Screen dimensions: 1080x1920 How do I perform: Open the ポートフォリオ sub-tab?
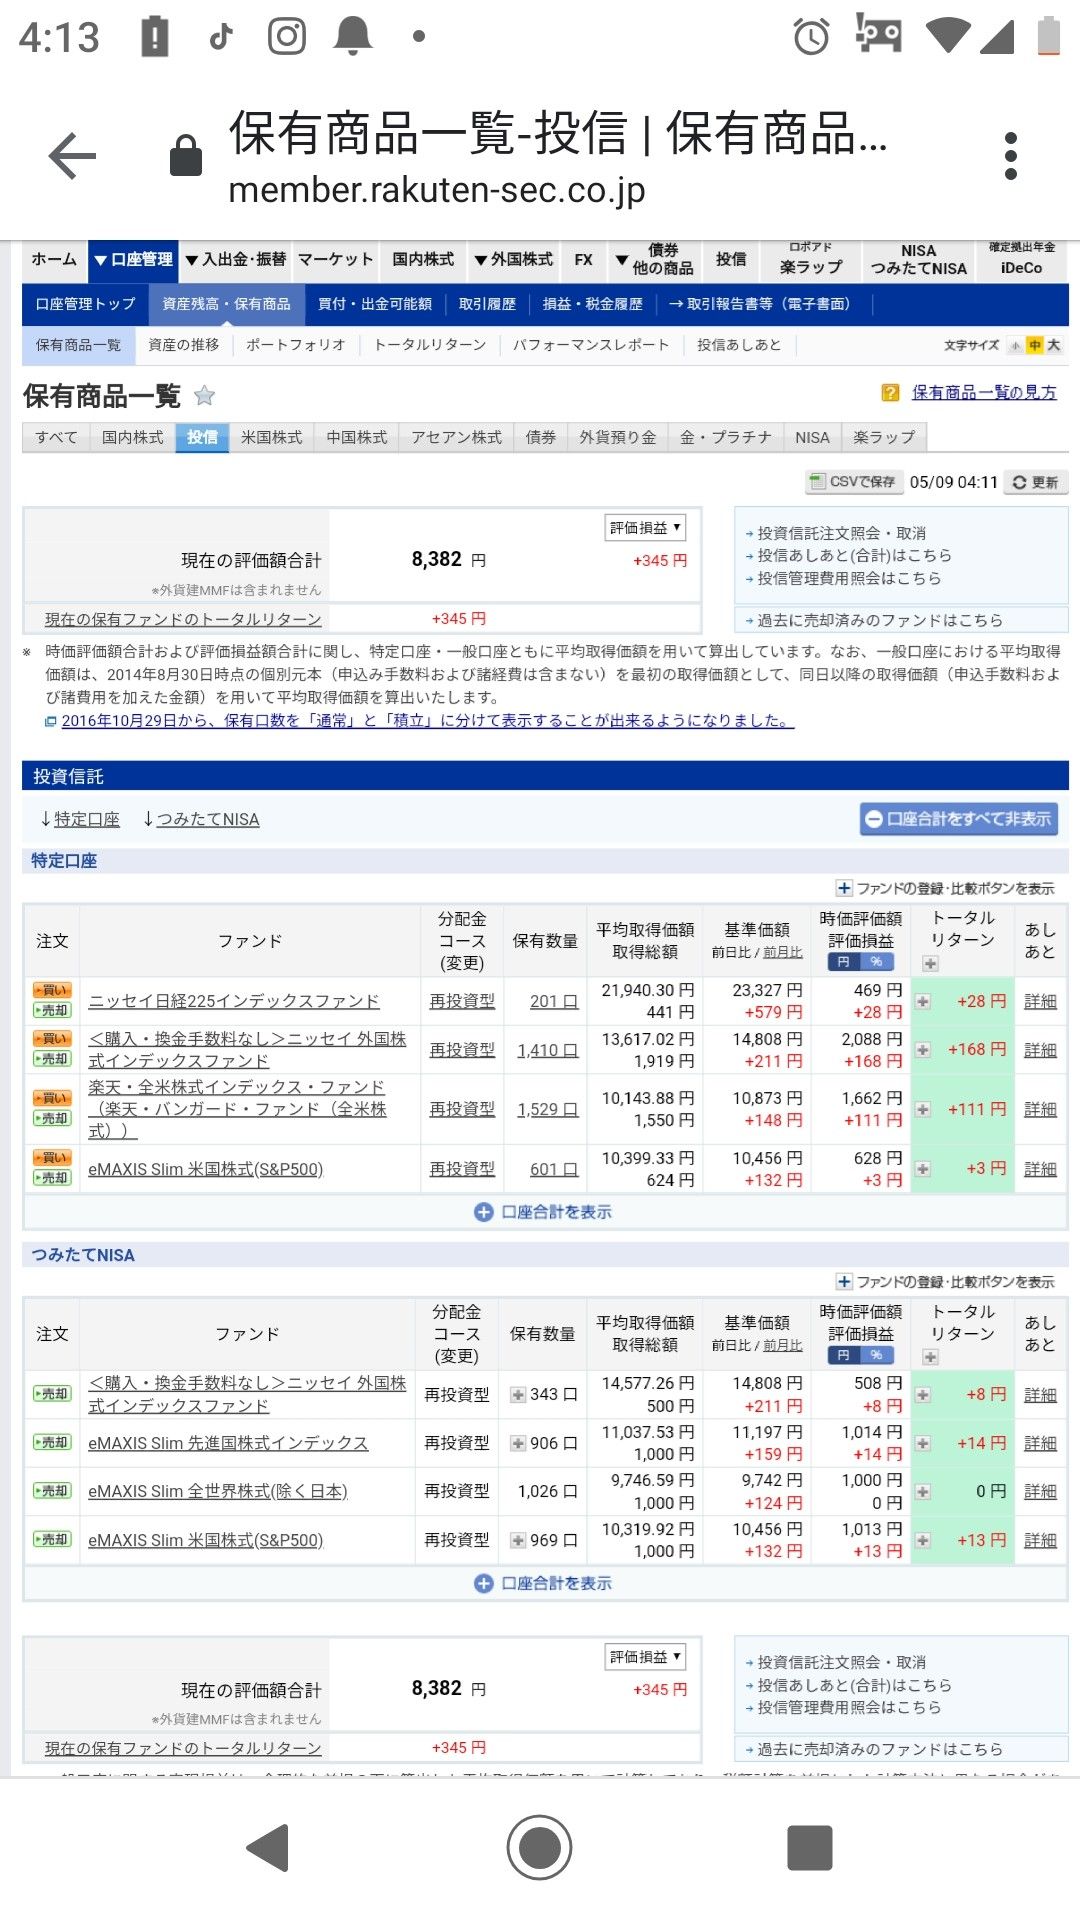click(x=296, y=345)
